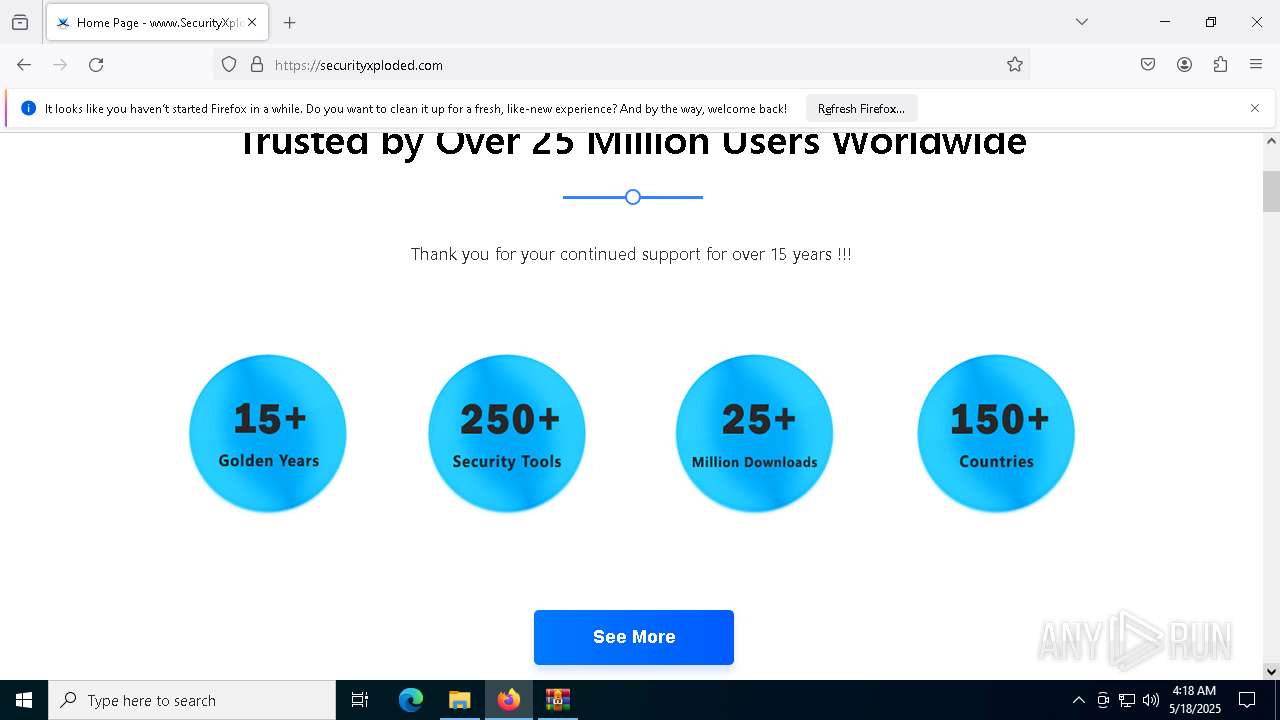Click the 25+ Million Downloads circle
This screenshot has width=1280, height=720.
click(x=754, y=434)
